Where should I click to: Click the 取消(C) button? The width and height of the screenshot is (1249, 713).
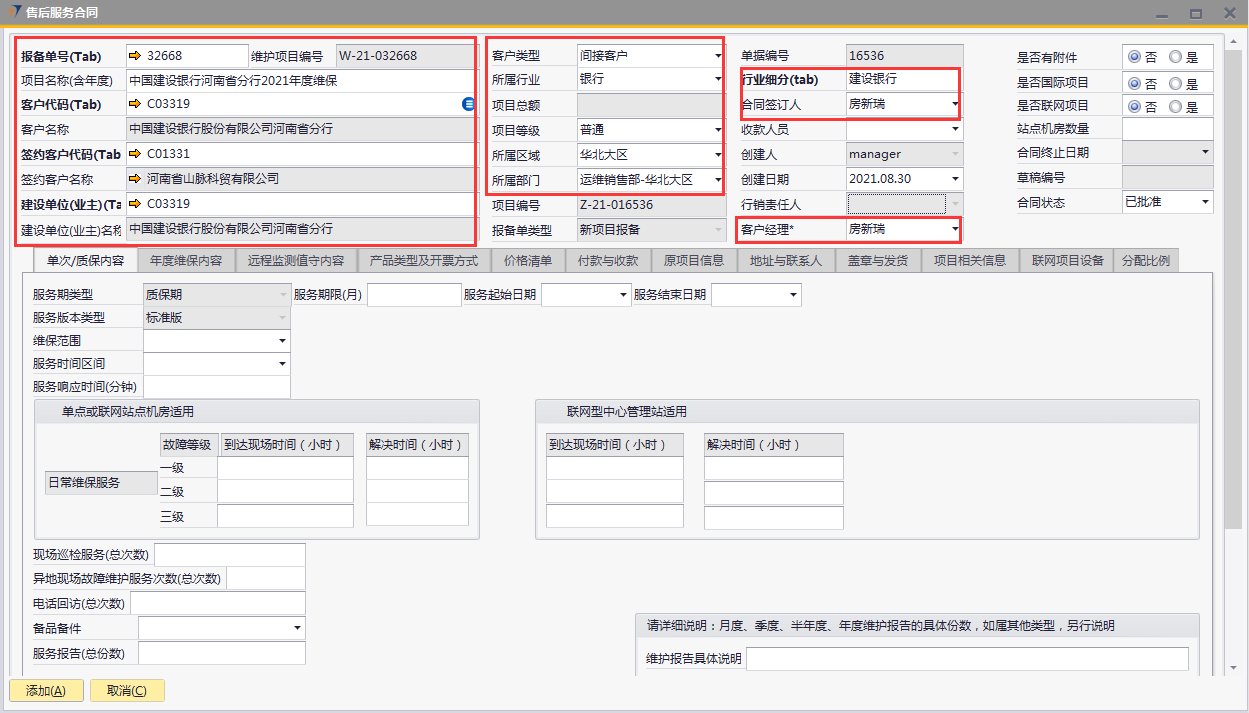[x=127, y=691]
